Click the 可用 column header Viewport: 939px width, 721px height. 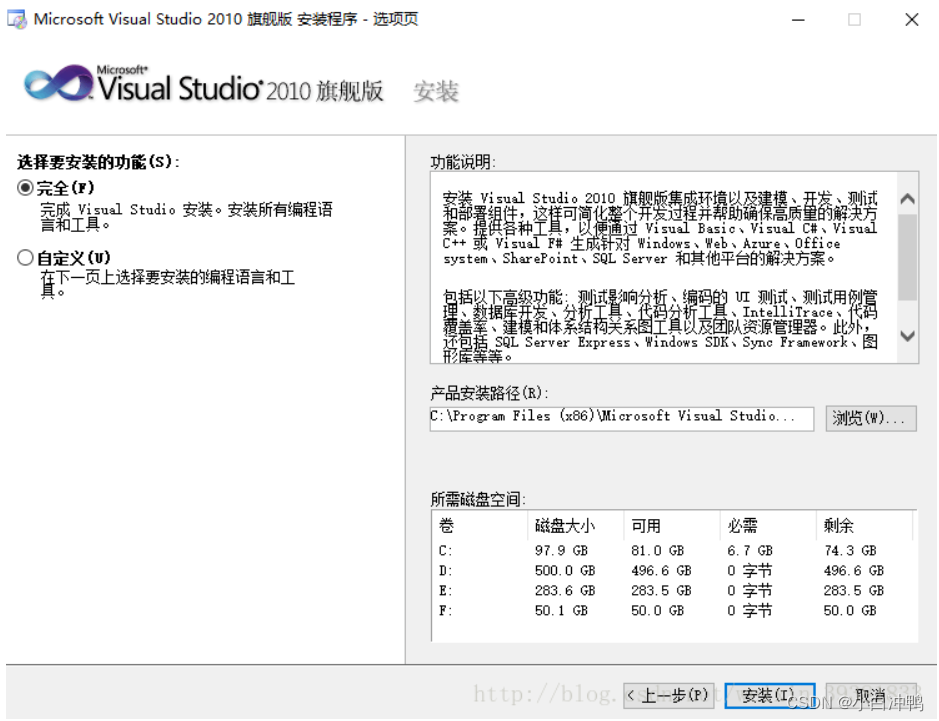[x=646, y=526]
